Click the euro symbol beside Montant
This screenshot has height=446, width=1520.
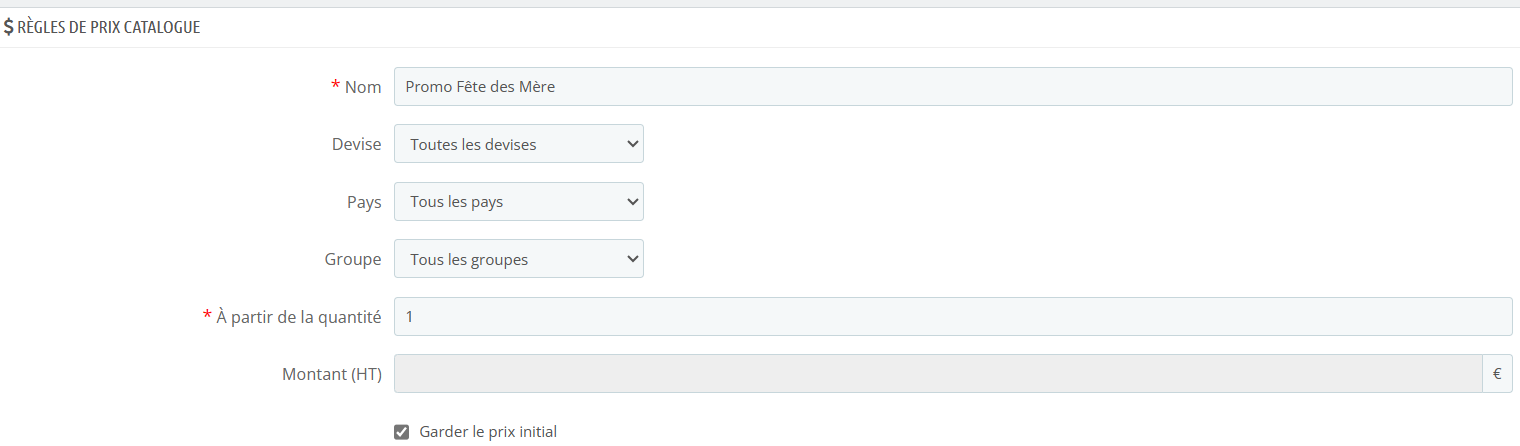coord(1497,374)
